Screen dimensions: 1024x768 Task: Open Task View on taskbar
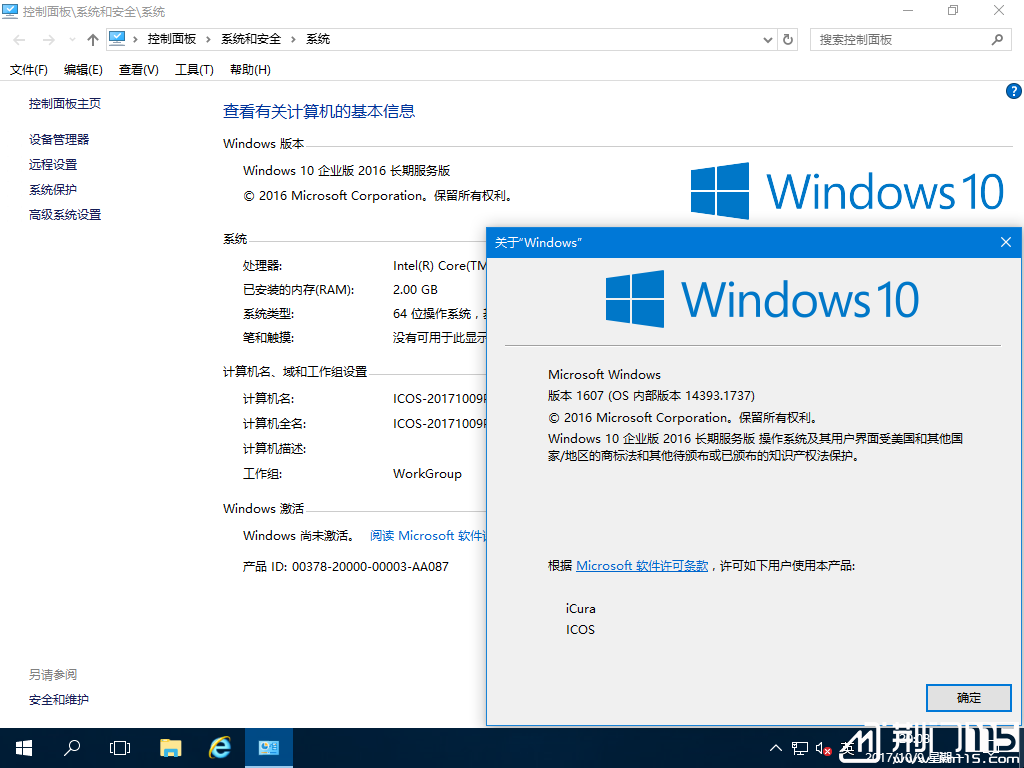120,748
